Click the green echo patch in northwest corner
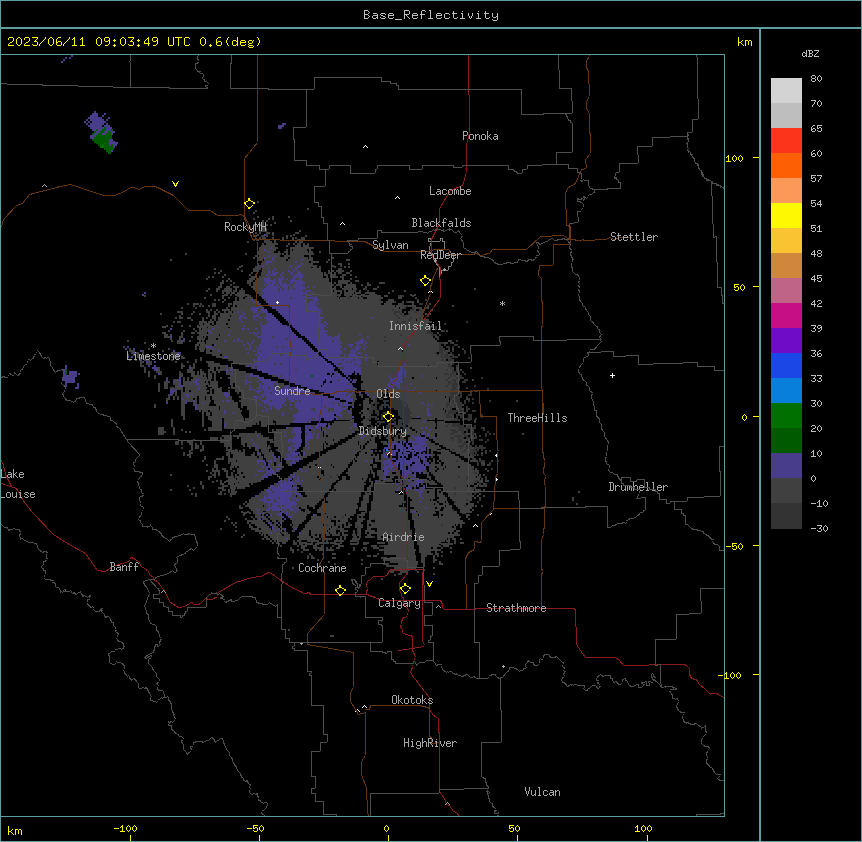Image resolution: width=862 pixels, height=842 pixels. 104,141
